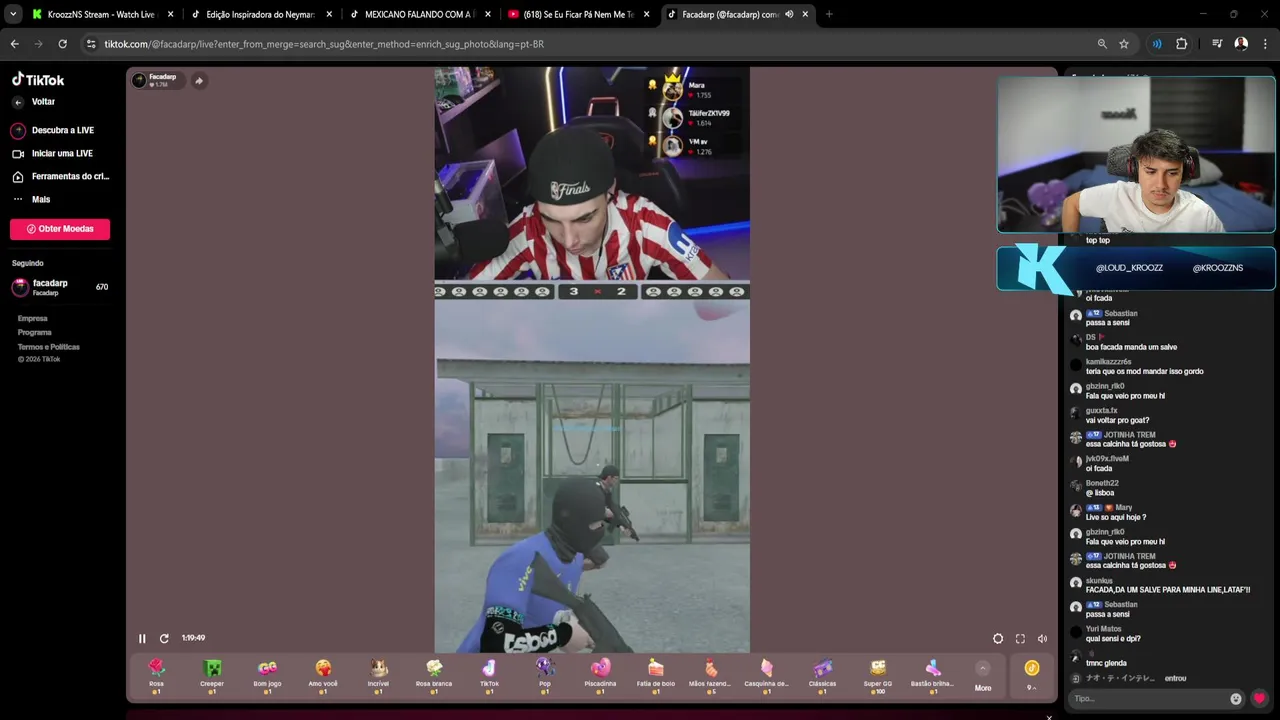Screen dimensions: 1280x720
Task: Open facadarp in the Seguindo list
Action: (x=60, y=287)
